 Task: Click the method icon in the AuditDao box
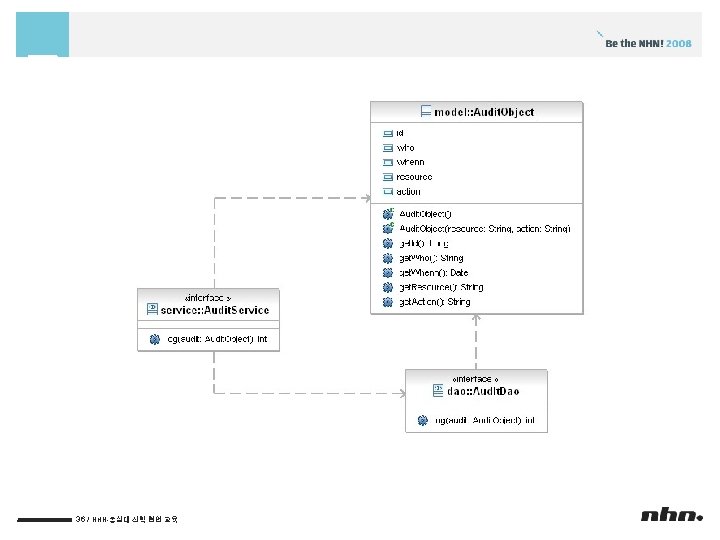422,421
